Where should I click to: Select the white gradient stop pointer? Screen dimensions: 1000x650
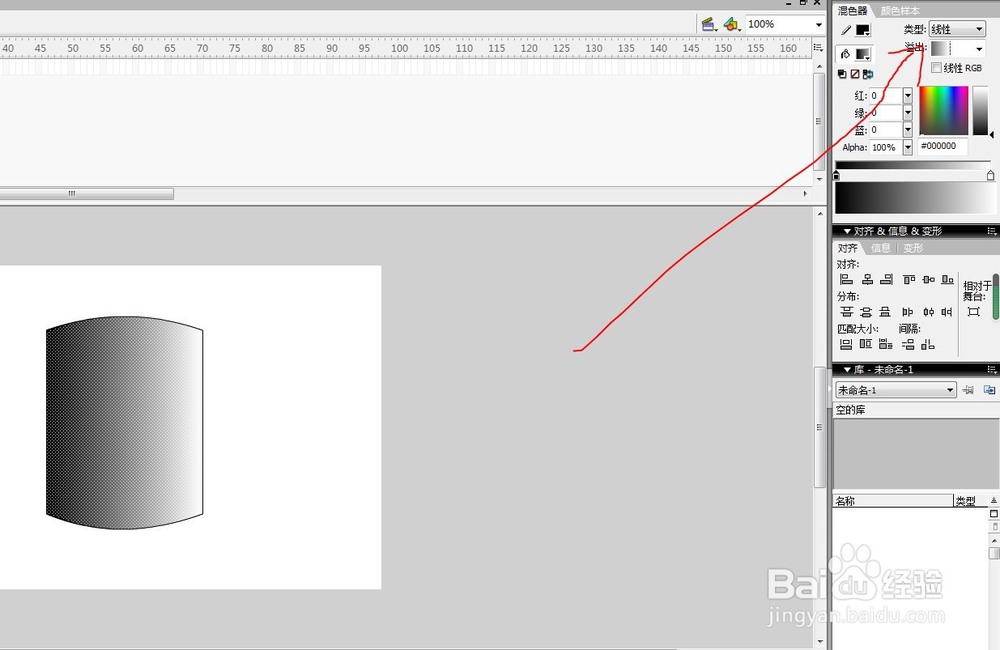click(990, 175)
